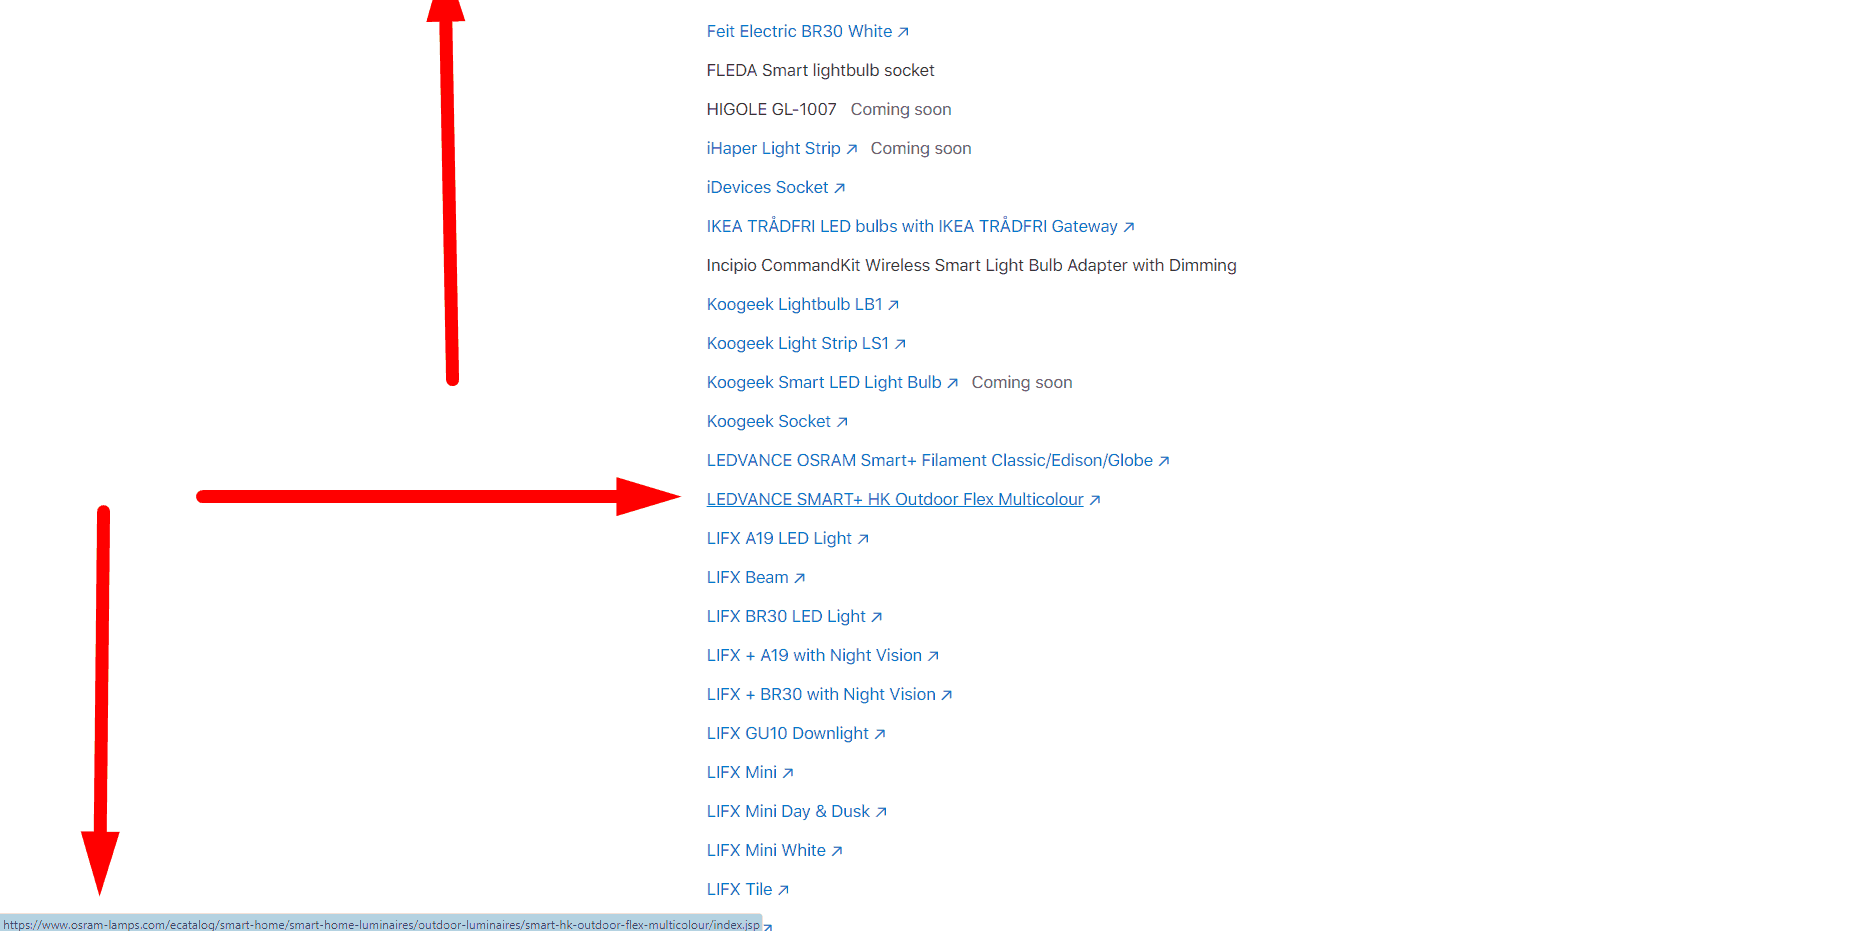Click Coming soon label next to Koogeek Smart LED Bulb
Screen dimensions: 1863x931
coord(1022,382)
